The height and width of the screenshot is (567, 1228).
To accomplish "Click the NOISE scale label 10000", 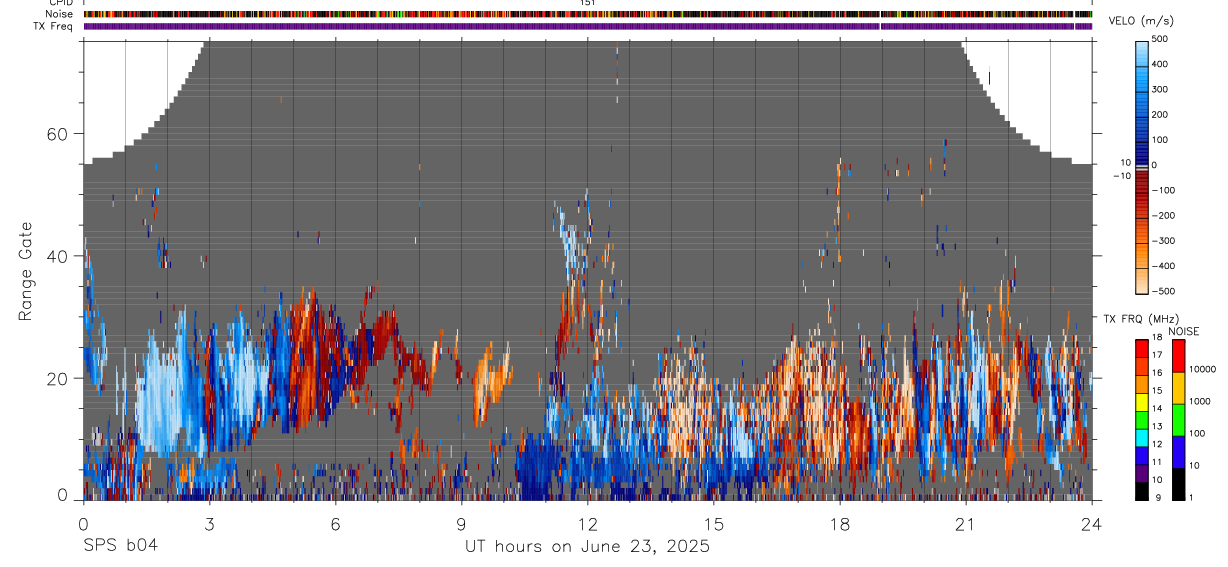I will click(x=1202, y=370).
